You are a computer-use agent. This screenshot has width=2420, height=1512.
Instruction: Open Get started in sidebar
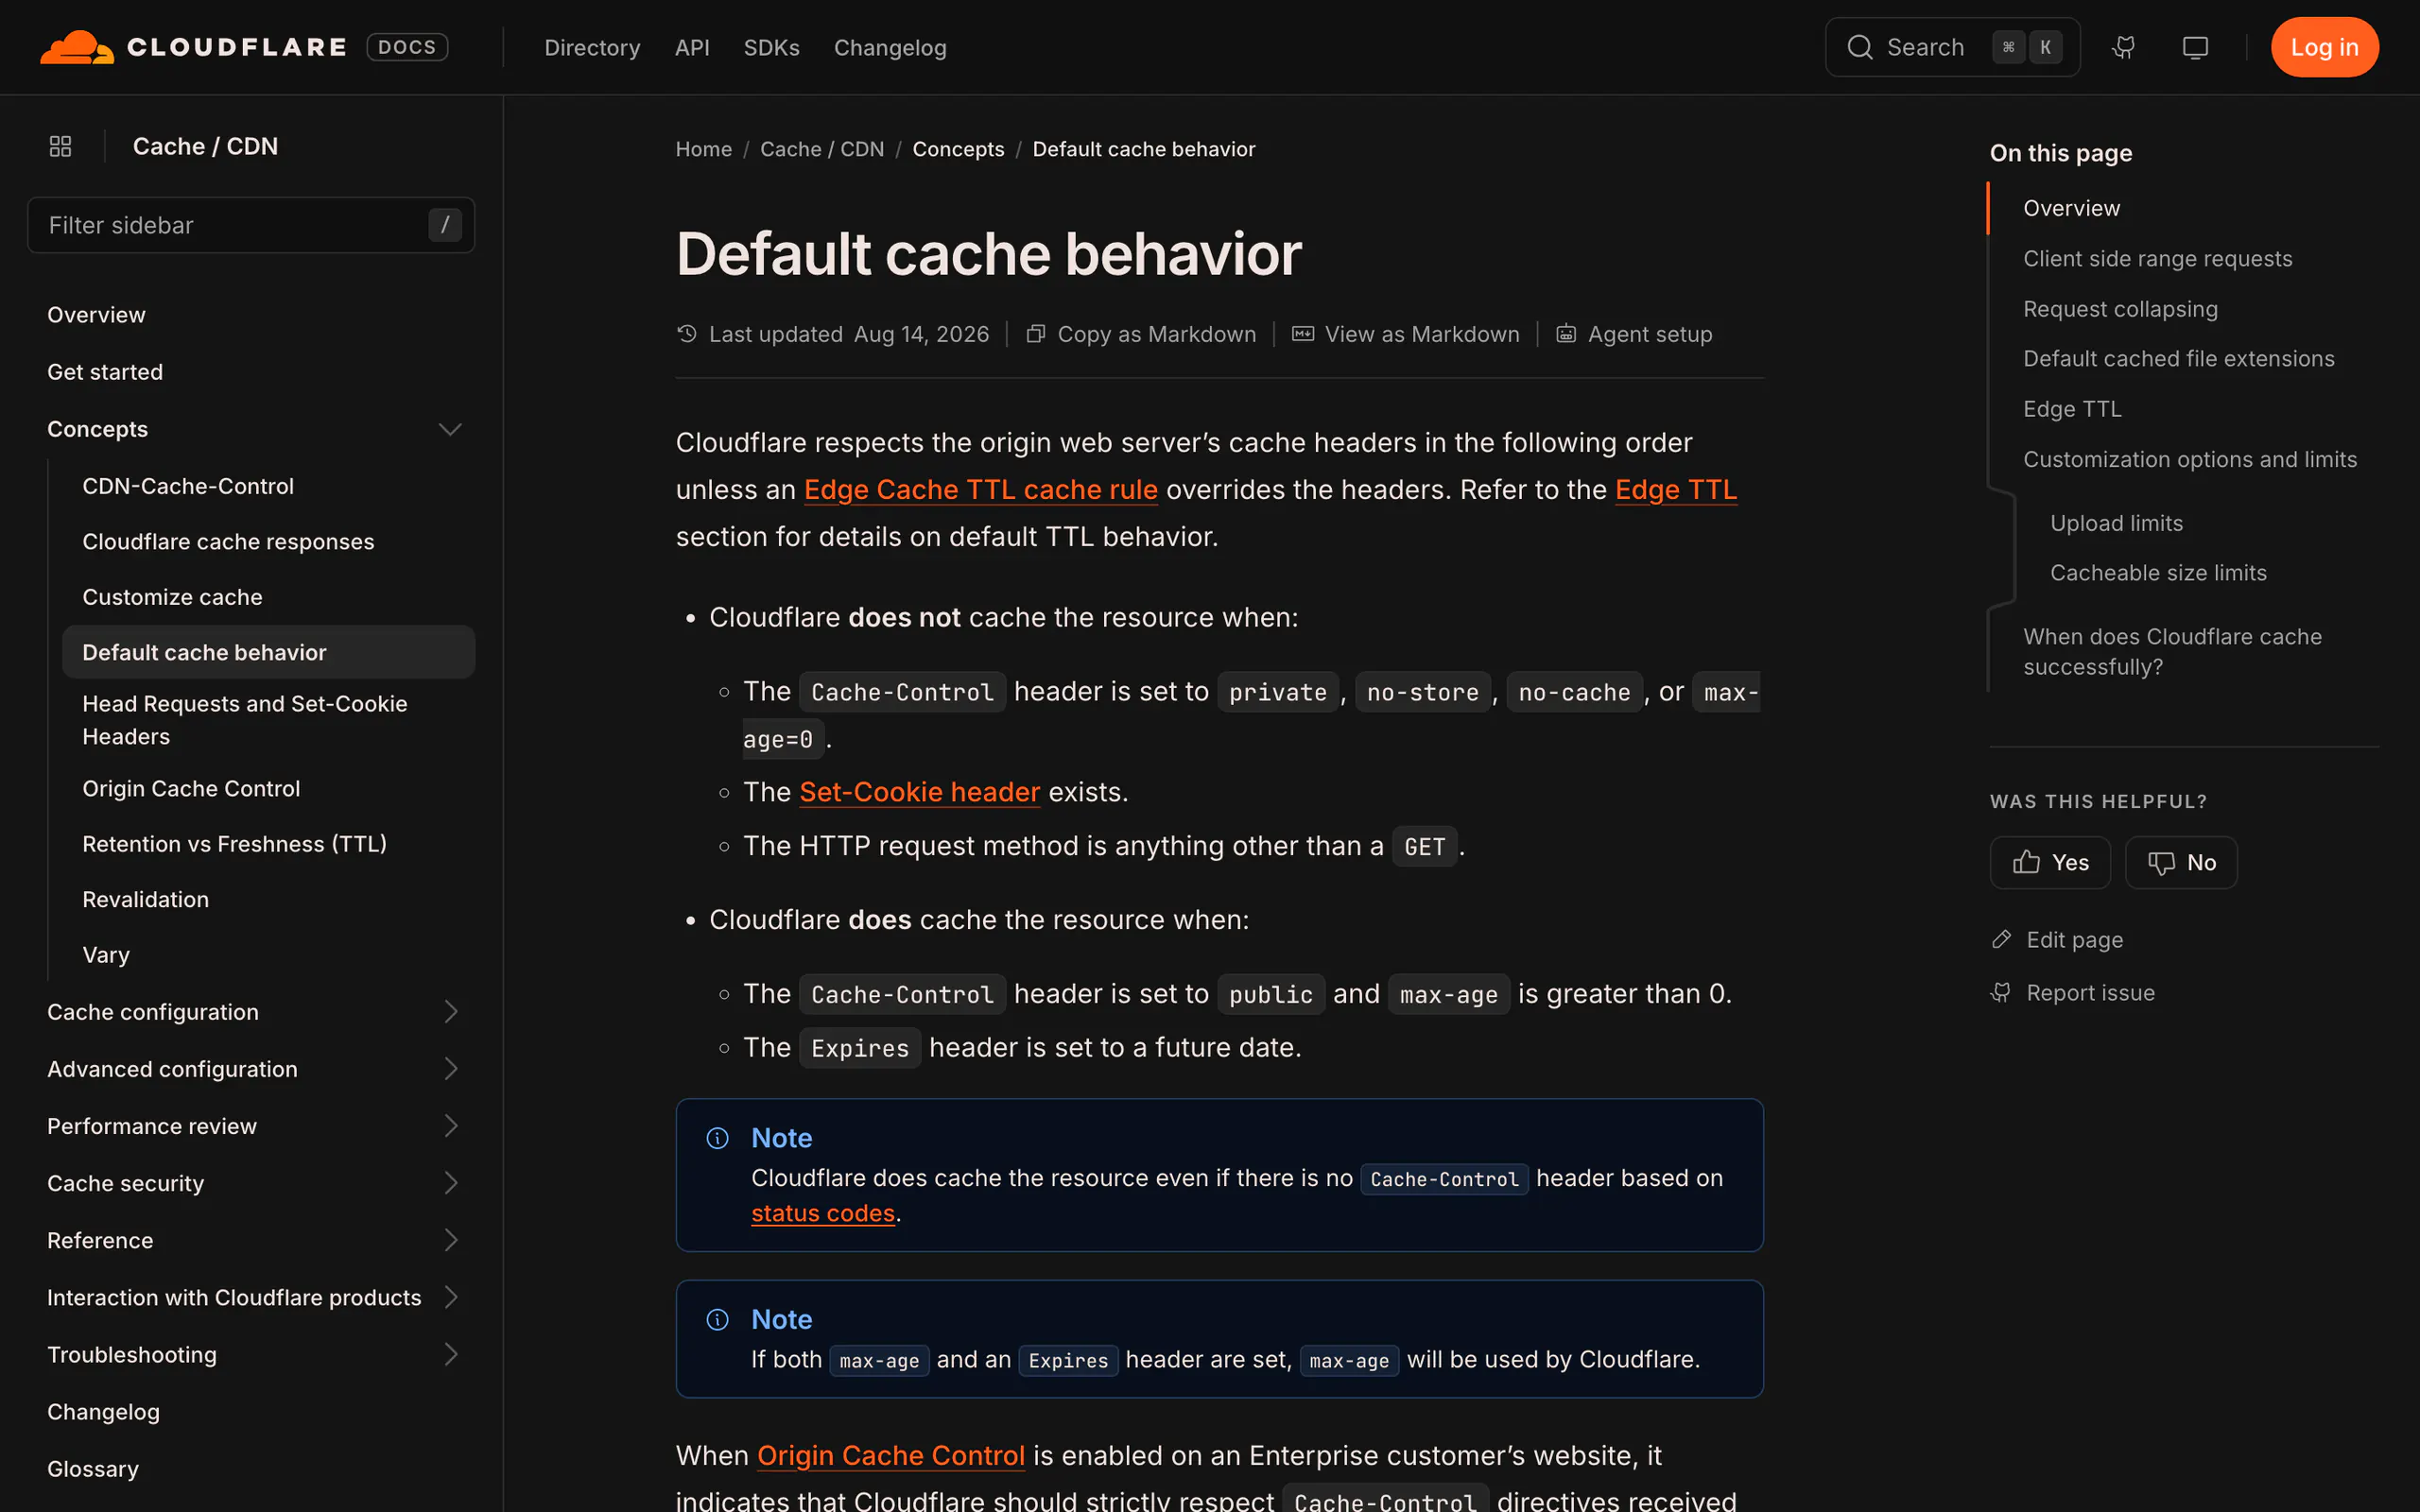[105, 372]
